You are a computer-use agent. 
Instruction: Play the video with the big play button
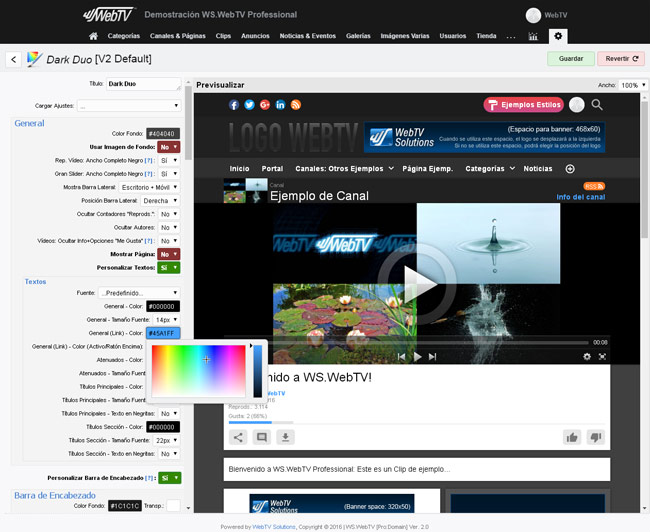point(417,284)
